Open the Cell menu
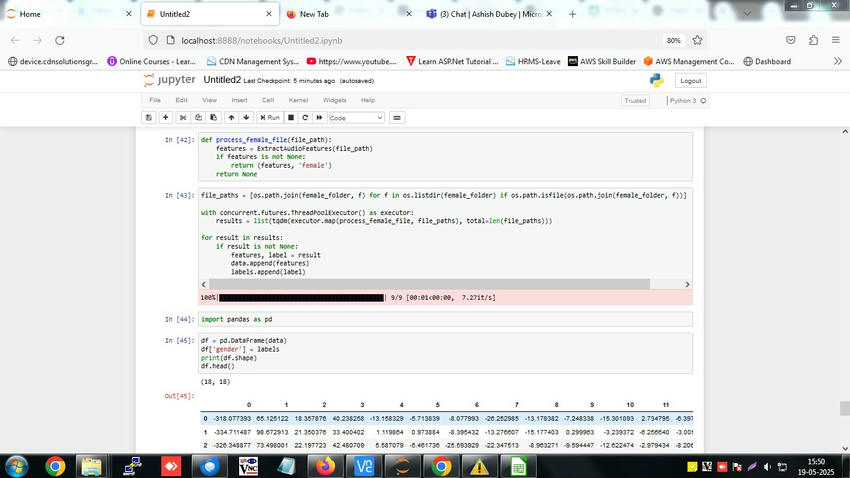Screen dimensions: 850x478 (268, 100)
